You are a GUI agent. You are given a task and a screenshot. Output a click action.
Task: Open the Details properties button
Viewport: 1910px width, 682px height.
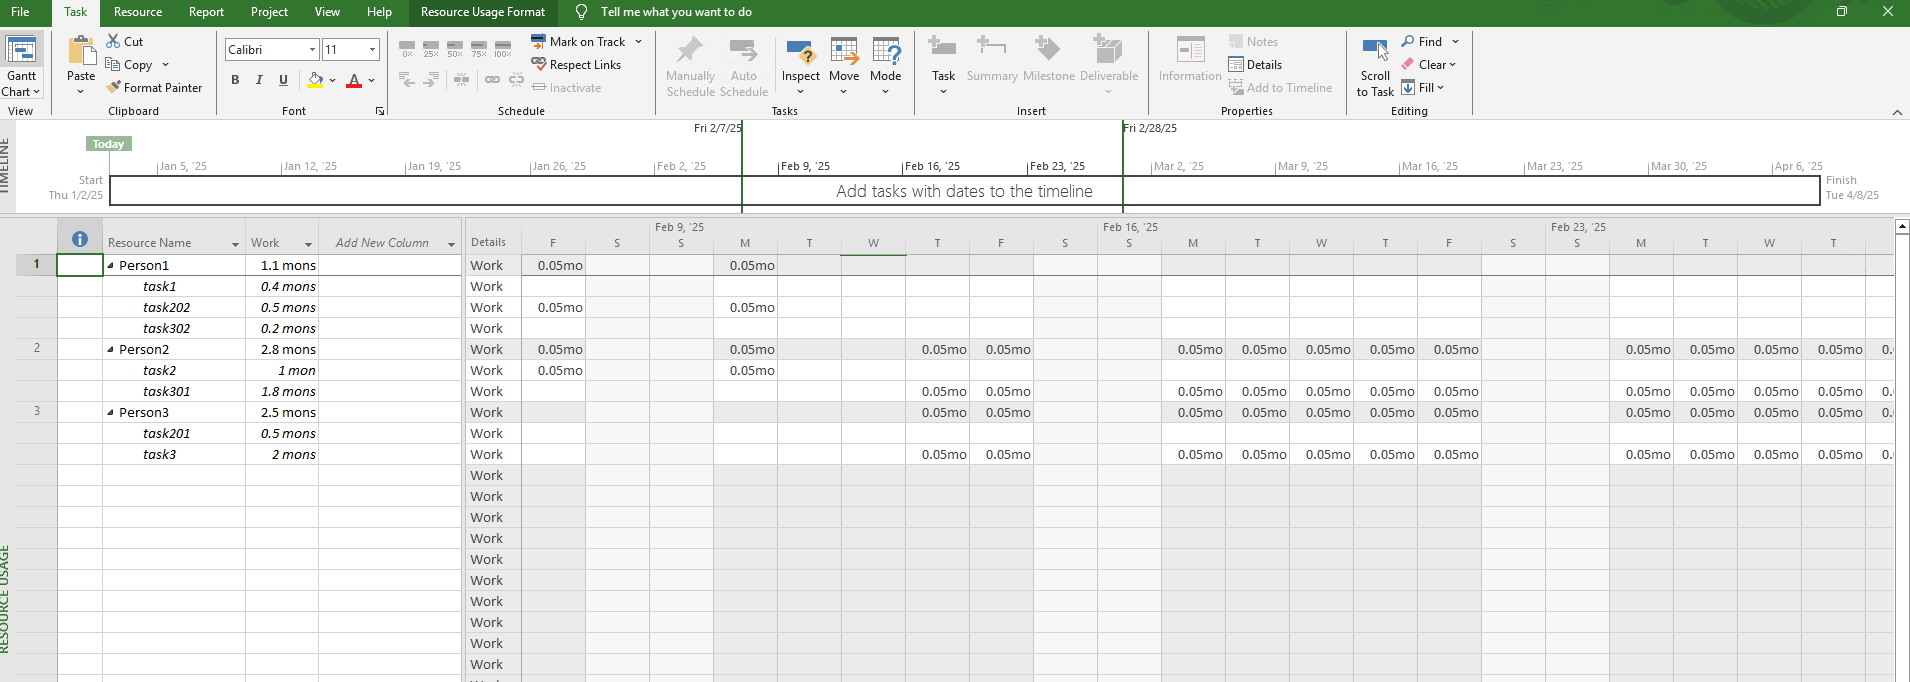(1255, 64)
